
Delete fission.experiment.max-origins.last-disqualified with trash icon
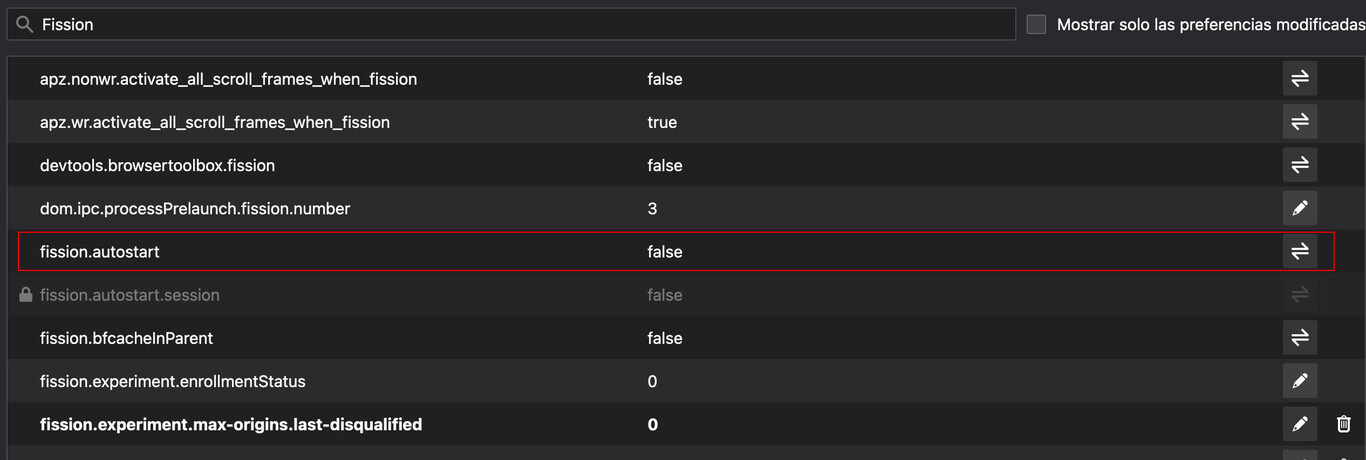(x=1343, y=425)
